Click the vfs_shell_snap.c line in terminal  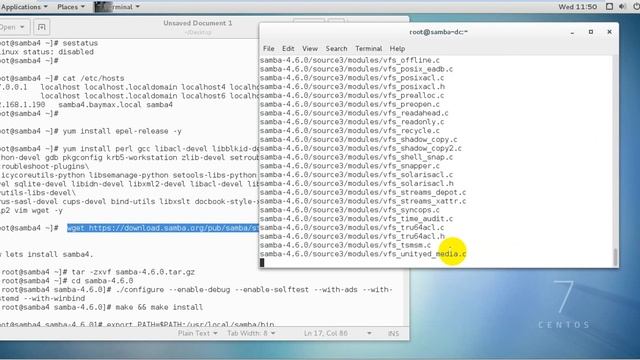pyautogui.click(x=356, y=157)
